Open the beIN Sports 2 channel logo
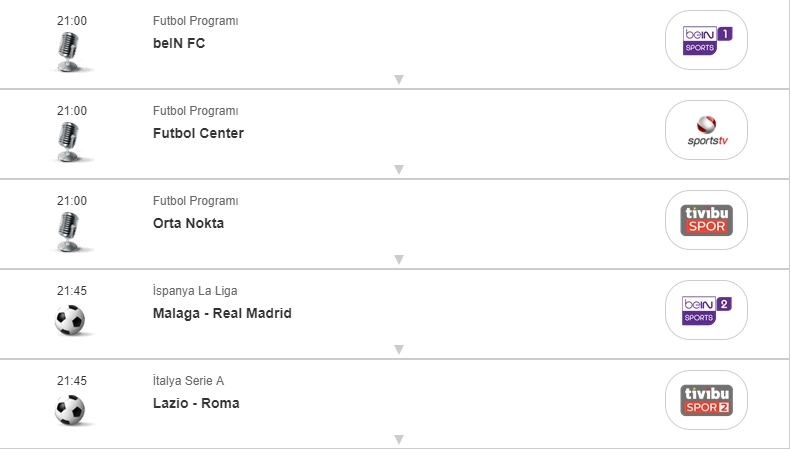This screenshot has width=791, height=449. pos(706,310)
